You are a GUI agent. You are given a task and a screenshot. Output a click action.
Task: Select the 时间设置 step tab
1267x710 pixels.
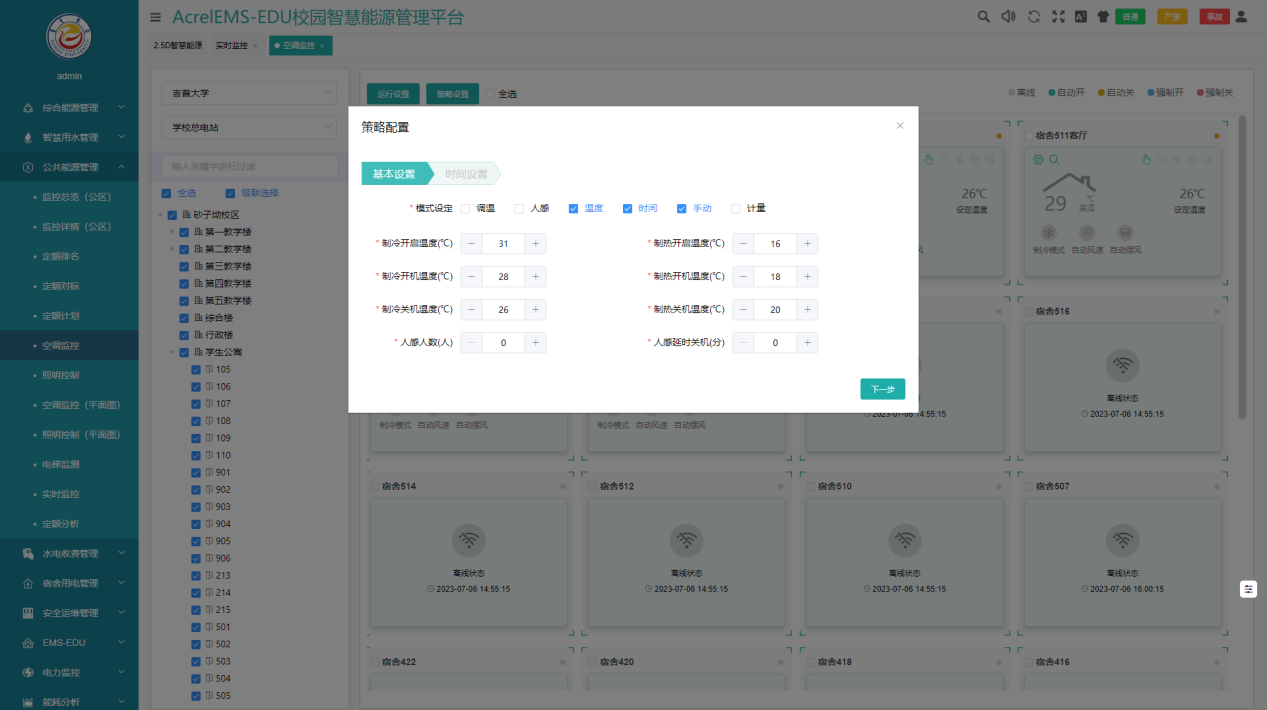466,174
